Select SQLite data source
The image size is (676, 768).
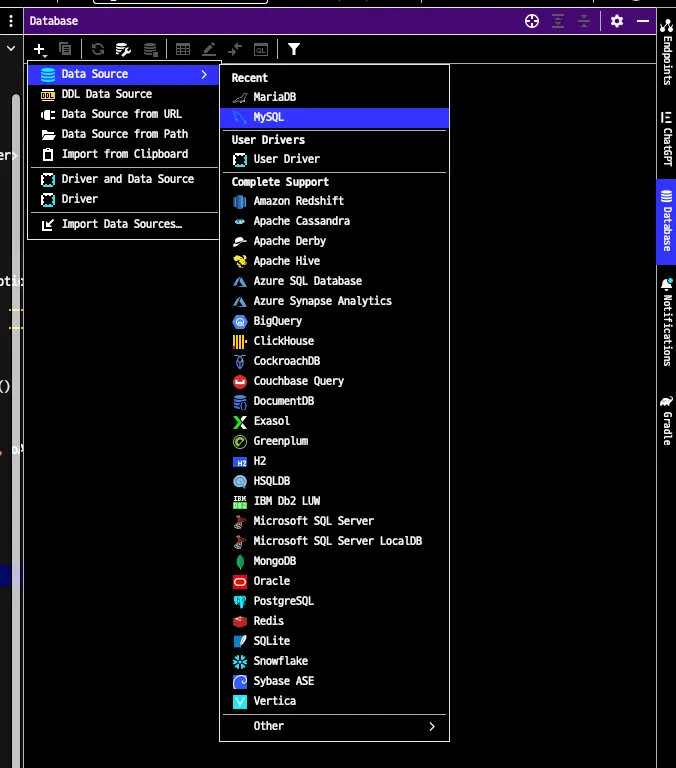(x=334, y=641)
